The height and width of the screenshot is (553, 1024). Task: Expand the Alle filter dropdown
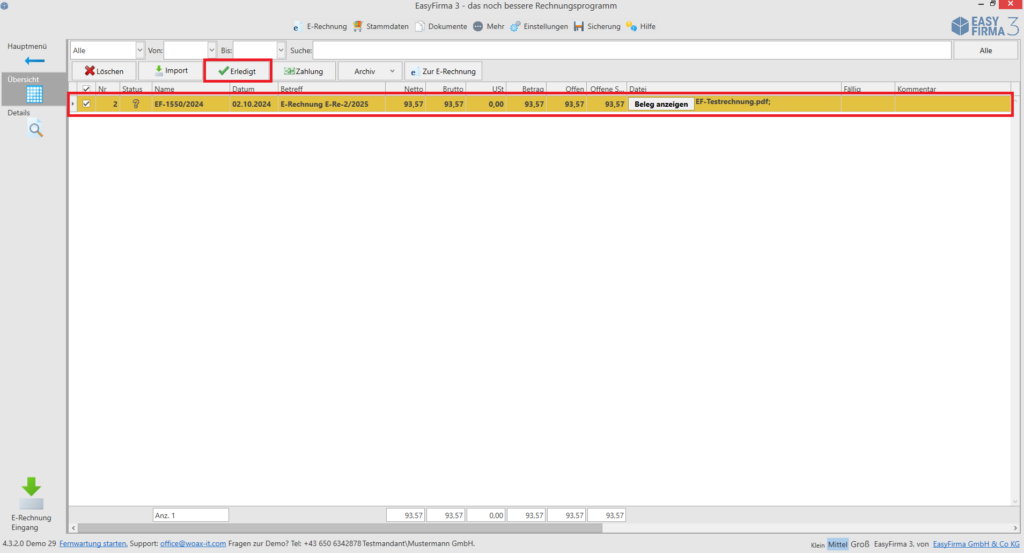tap(138, 49)
